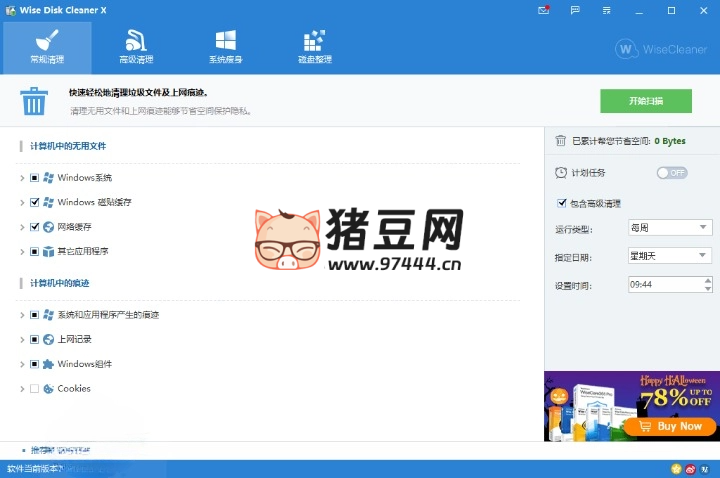This screenshot has height=478, width=720.
Task: Click the large blue trash can icon
Action: click(34, 101)
